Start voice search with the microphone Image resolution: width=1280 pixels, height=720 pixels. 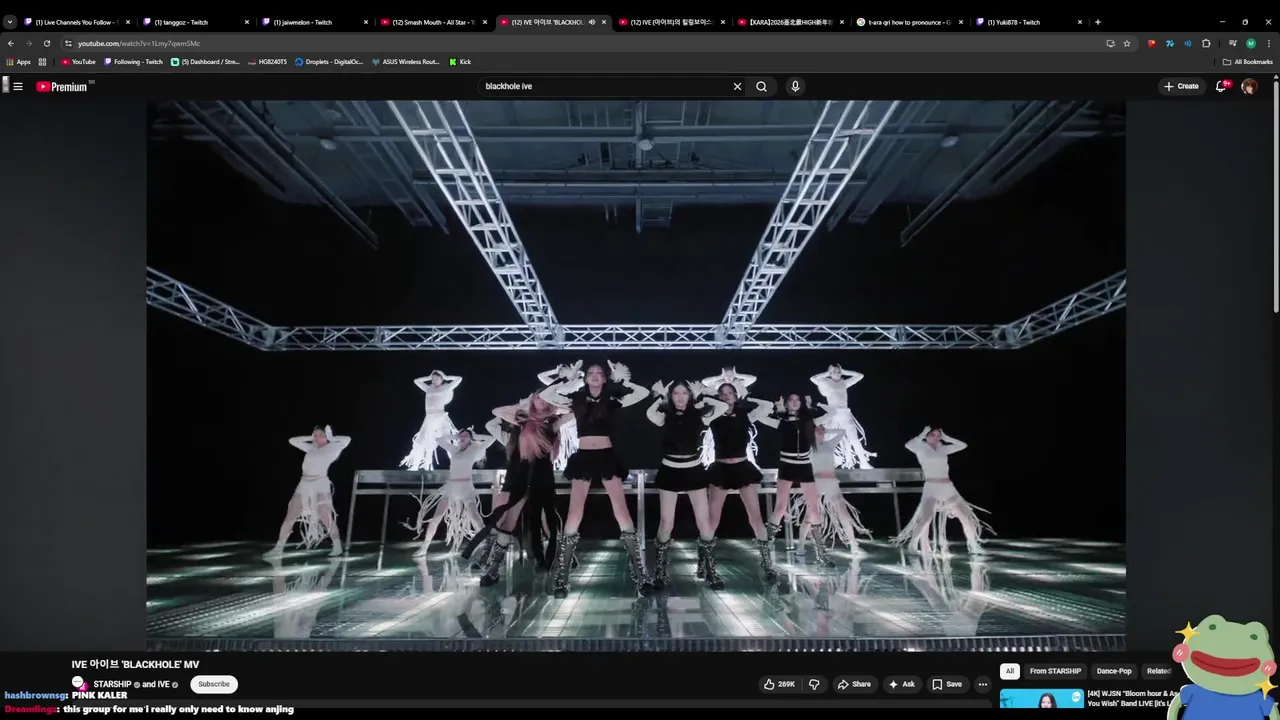point(795,86)
